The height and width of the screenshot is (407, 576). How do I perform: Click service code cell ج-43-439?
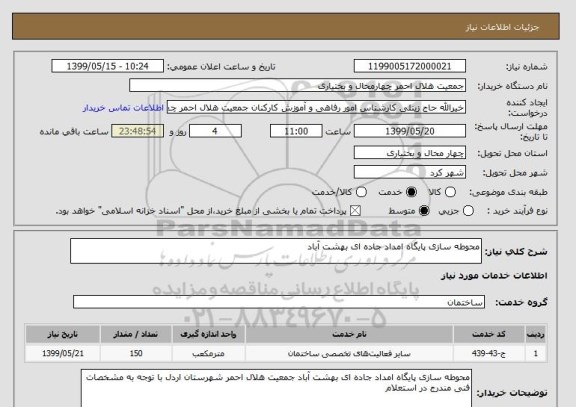[x=489, y=354]
